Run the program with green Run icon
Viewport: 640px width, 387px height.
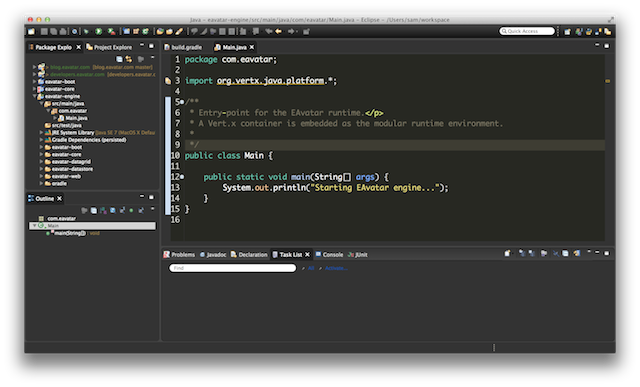[x=99, y=31]
